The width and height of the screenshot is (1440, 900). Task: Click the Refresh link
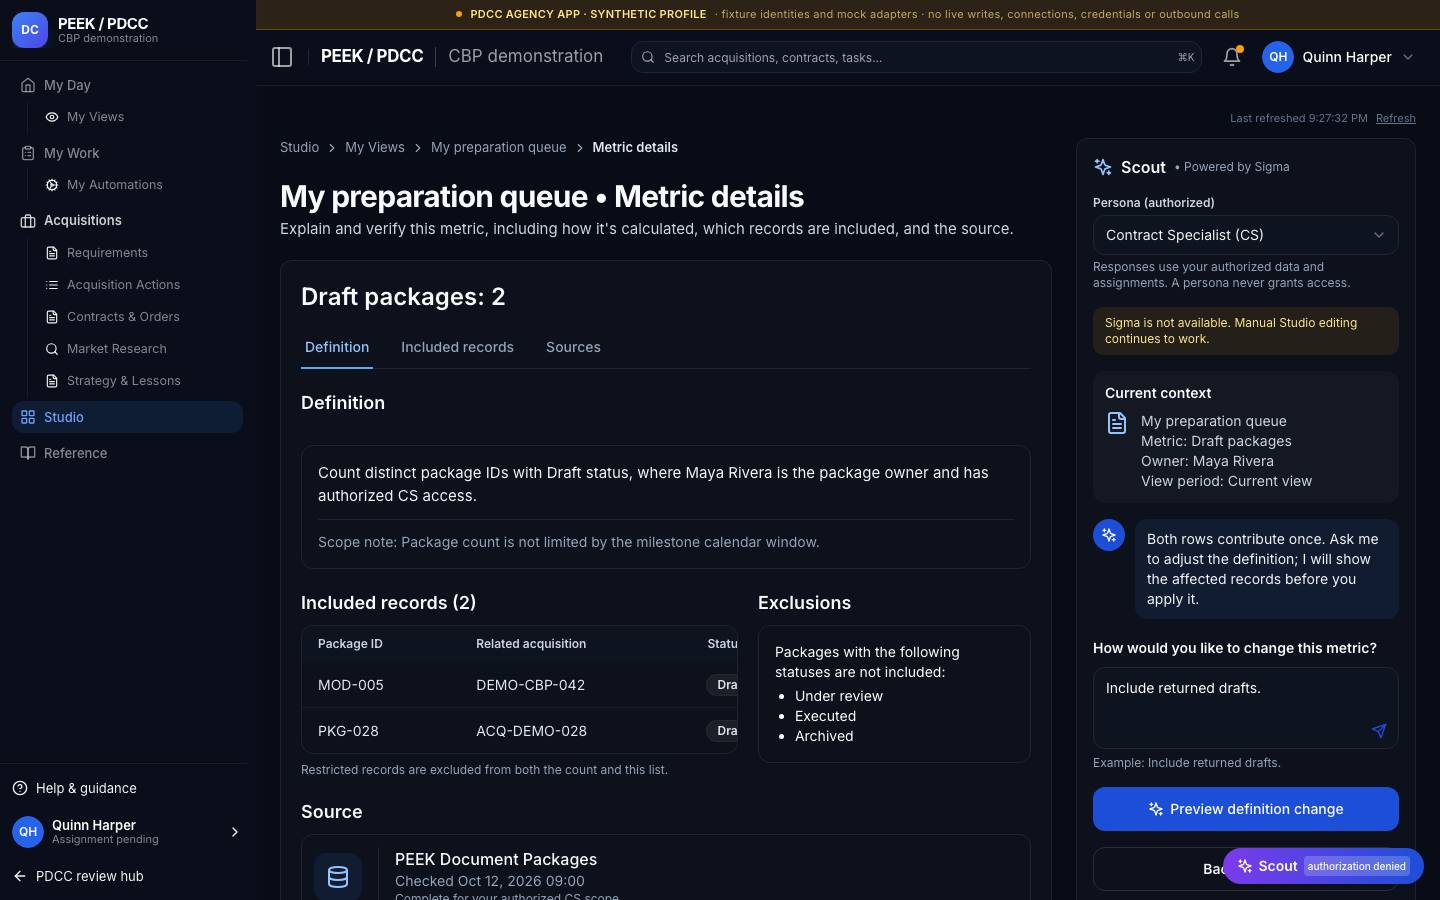1395,118
